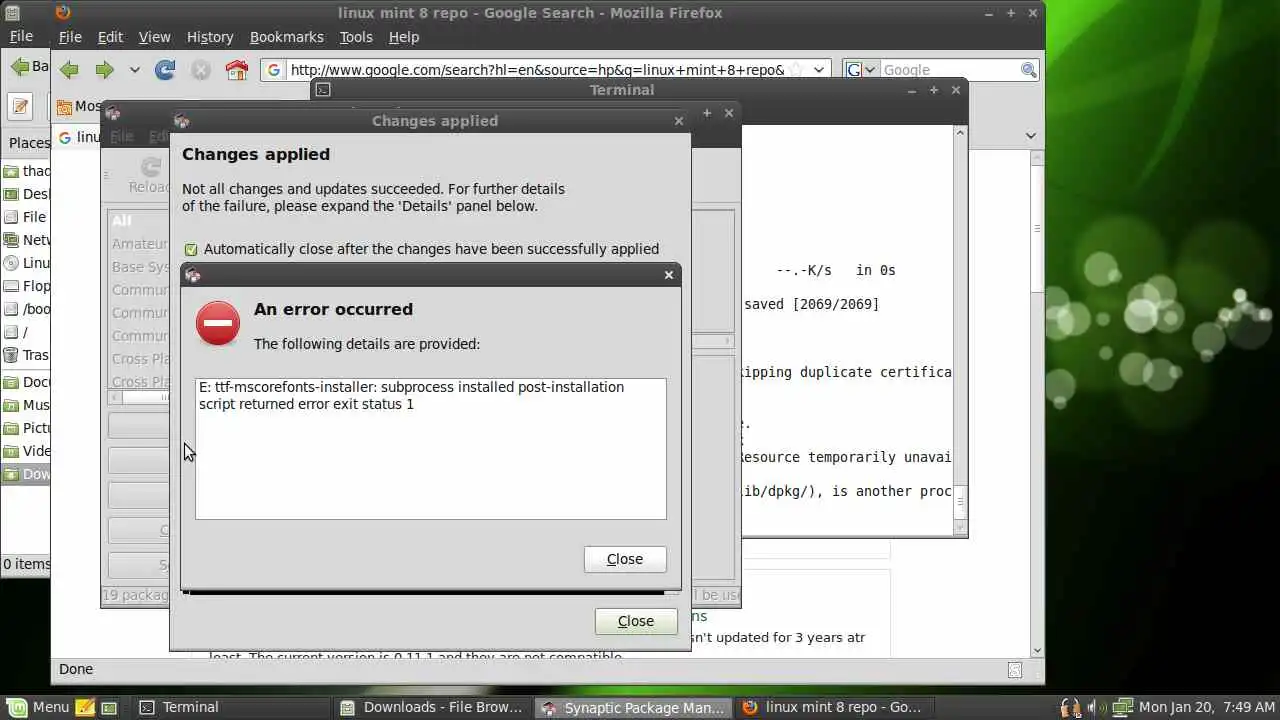
Task: Select Desktop in Places sidebar
Action: 26,194
